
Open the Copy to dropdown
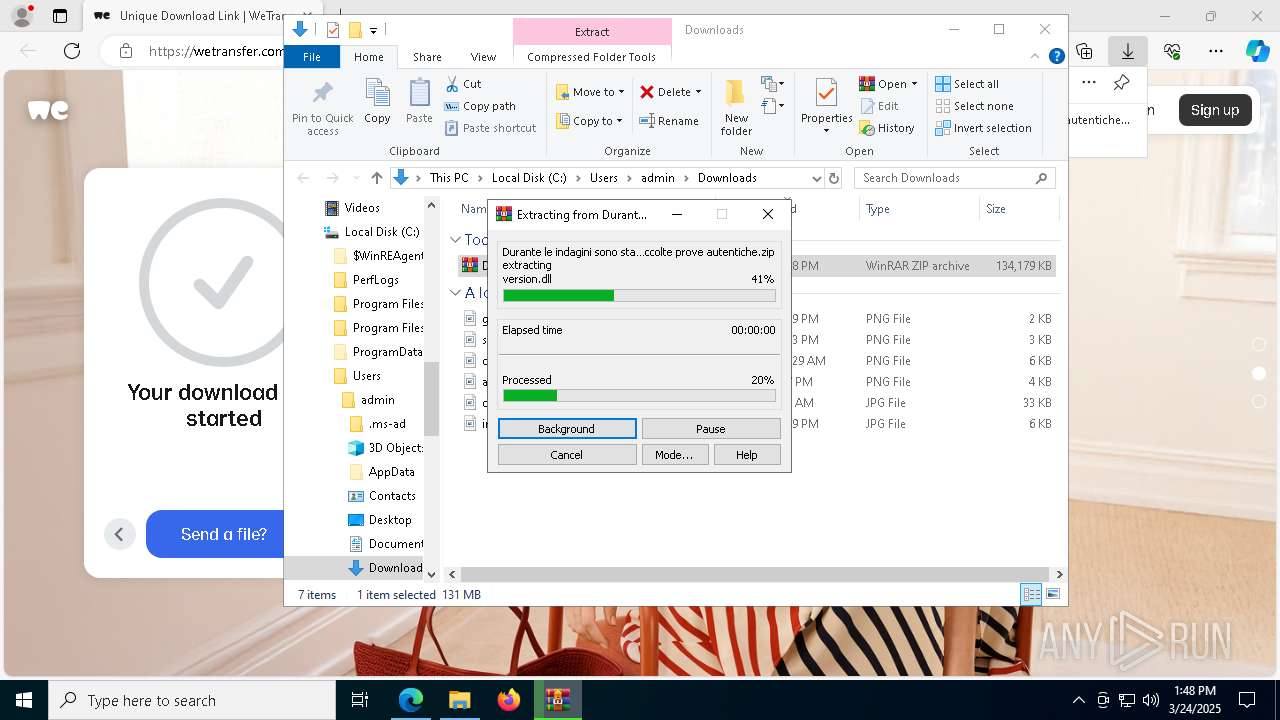[x=589, y=121]
